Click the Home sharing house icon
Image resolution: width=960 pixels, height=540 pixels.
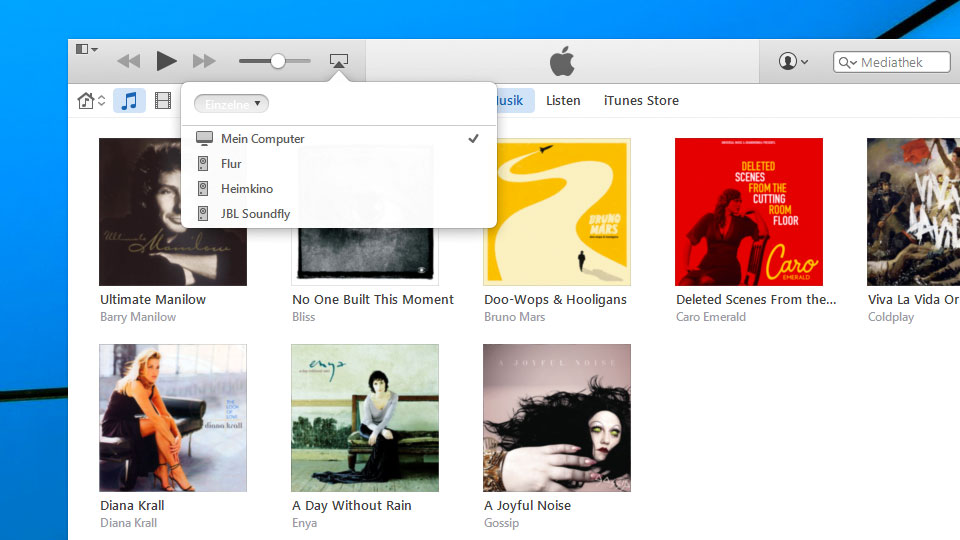coord(86,100)
